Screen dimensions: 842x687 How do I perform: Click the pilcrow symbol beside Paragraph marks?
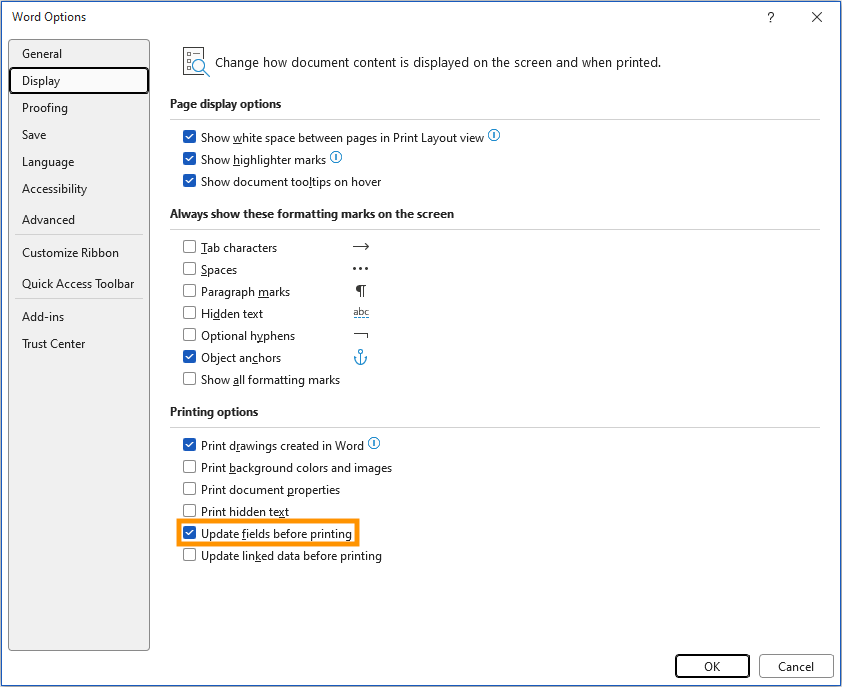coord(361,291)
